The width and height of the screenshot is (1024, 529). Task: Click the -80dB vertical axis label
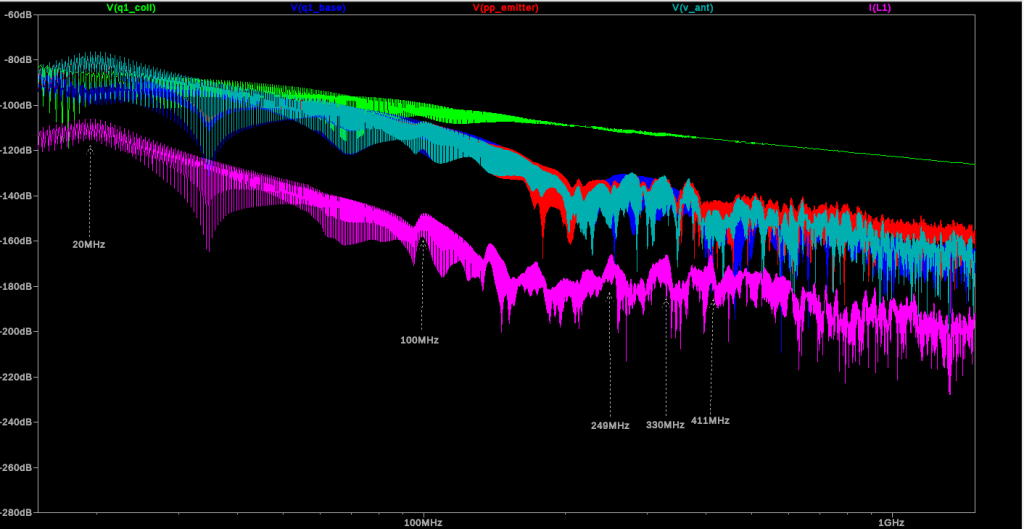[18, 59]
